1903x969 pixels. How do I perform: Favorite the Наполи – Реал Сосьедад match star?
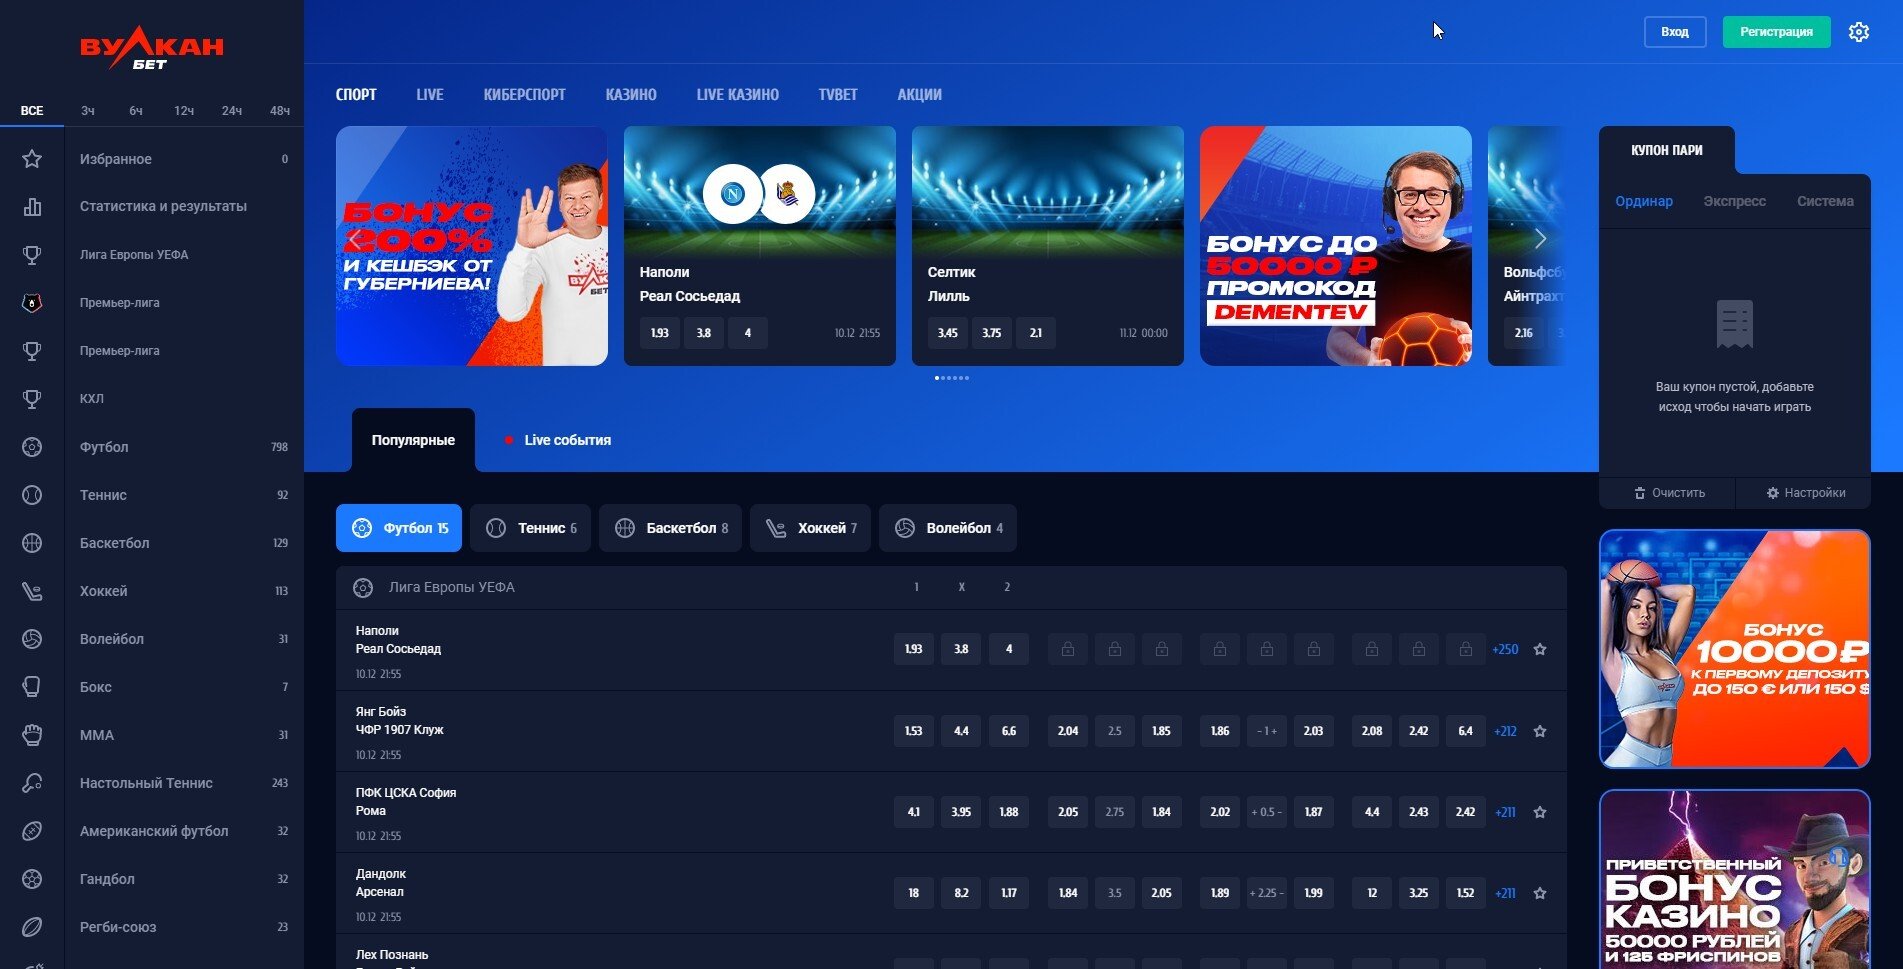point(1540,650)
